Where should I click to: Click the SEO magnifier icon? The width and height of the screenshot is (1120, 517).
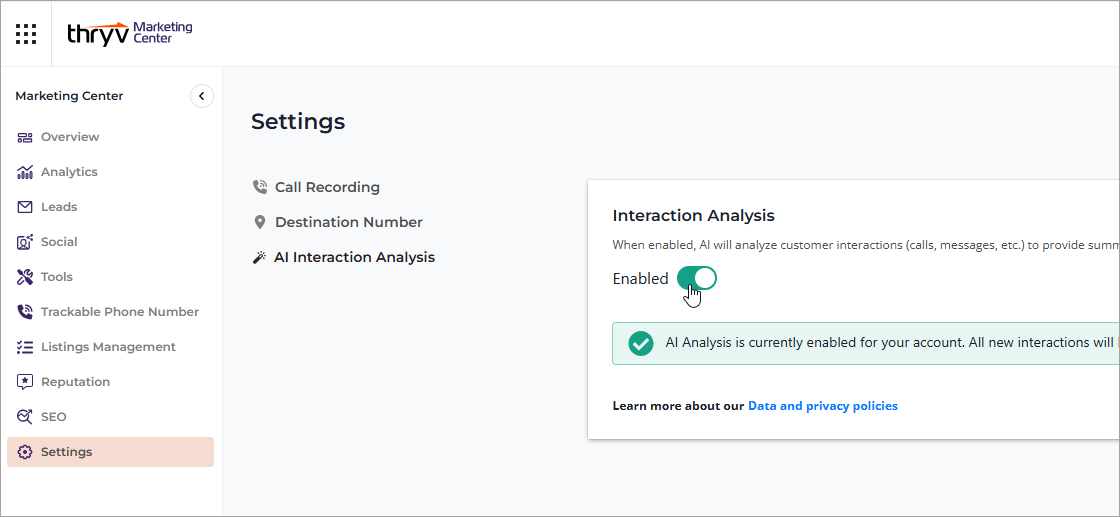pos(25,417)
